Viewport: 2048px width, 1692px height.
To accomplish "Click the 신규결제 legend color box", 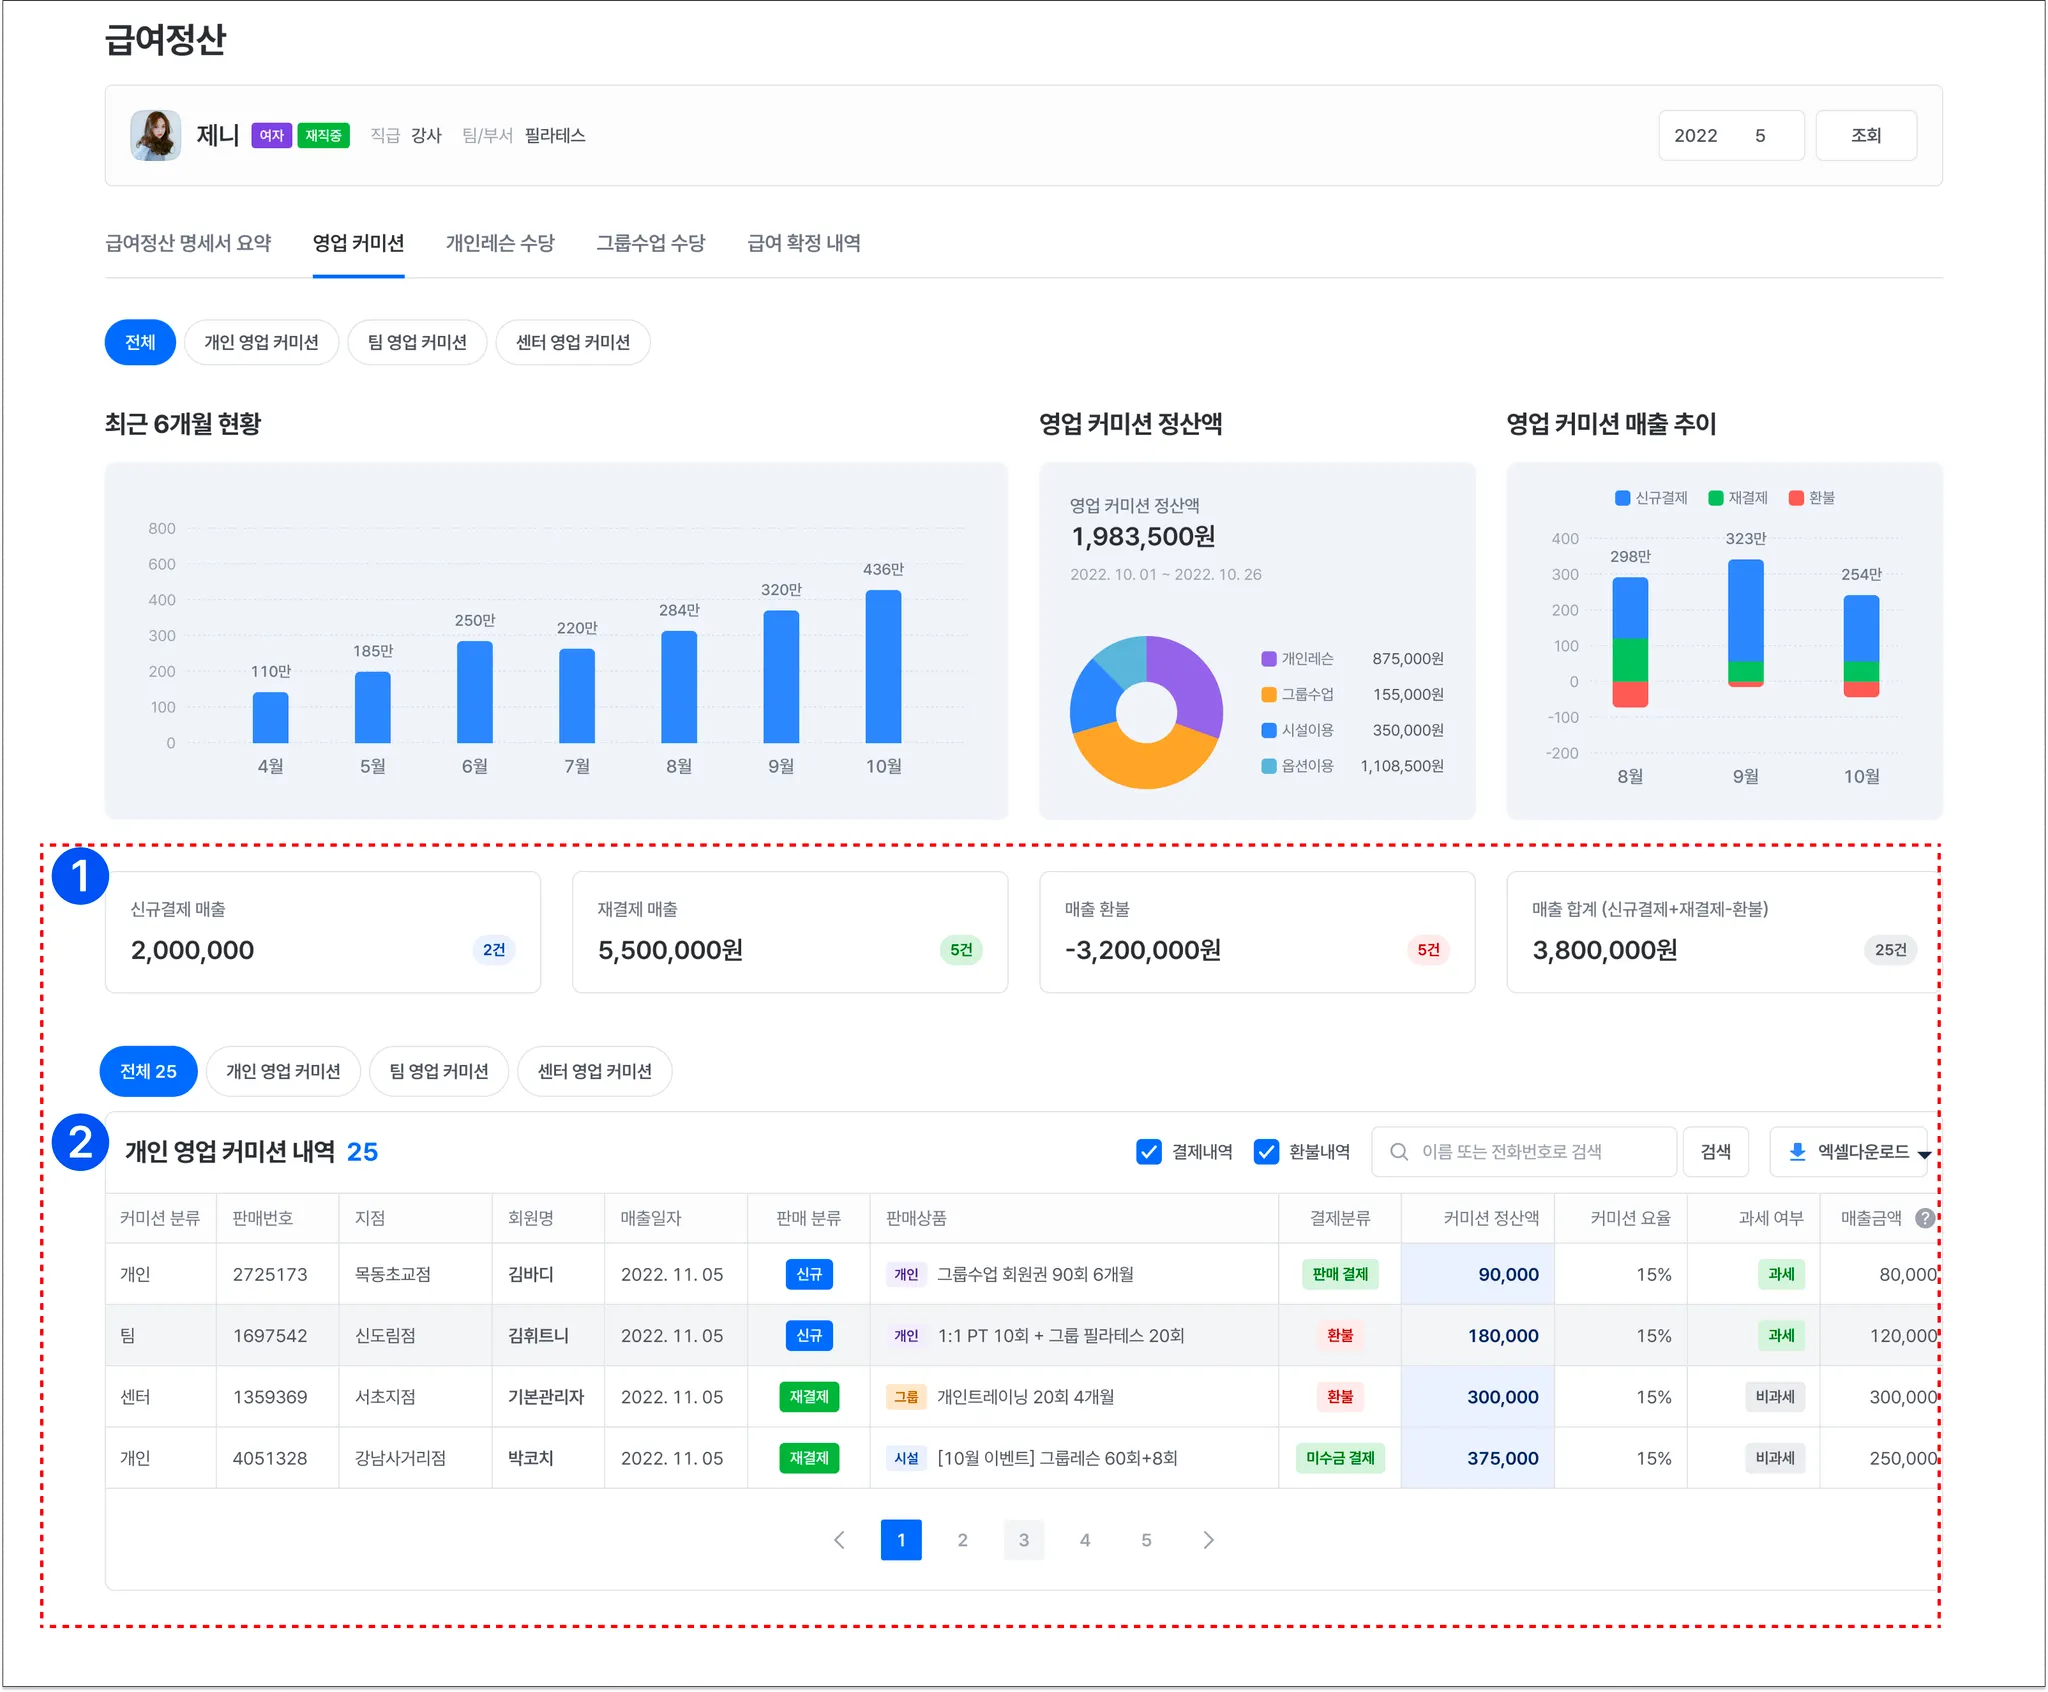I will [x=1622, y=498].
